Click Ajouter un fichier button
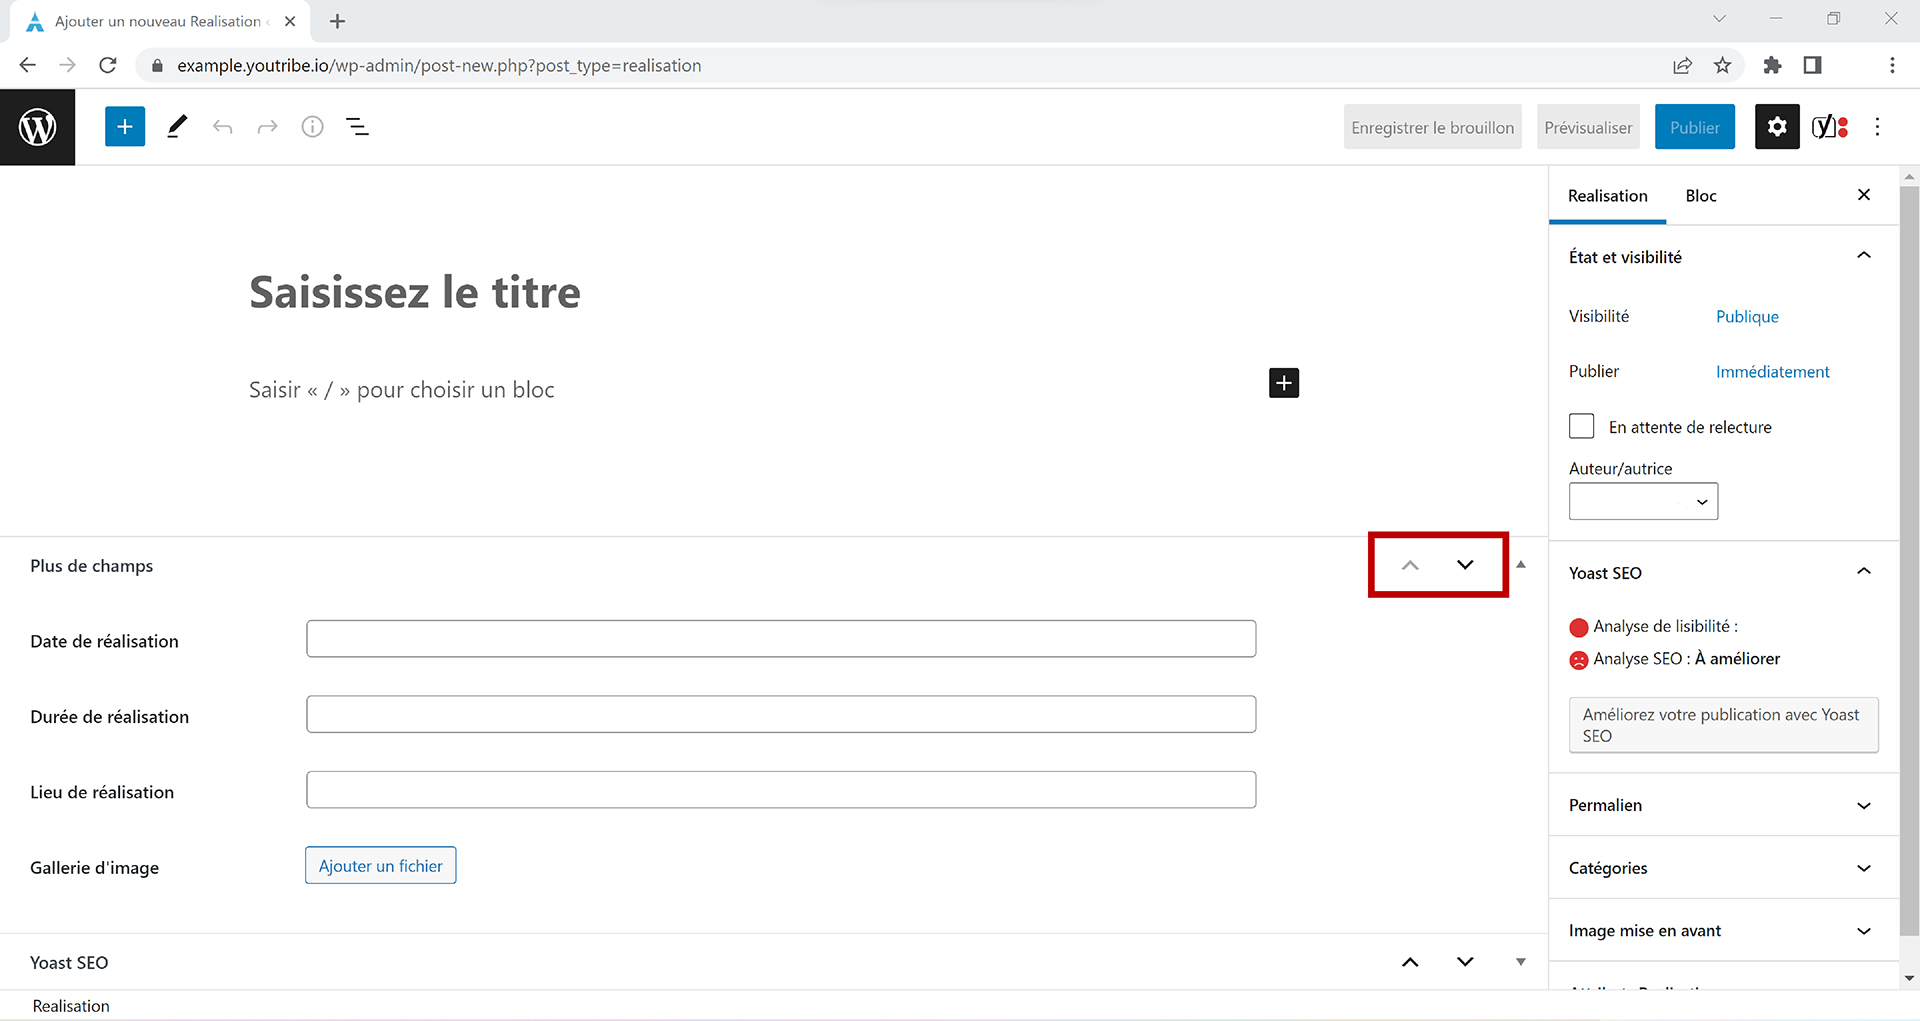Viewport: 1920px width, 1021px height. coord(381,866)
